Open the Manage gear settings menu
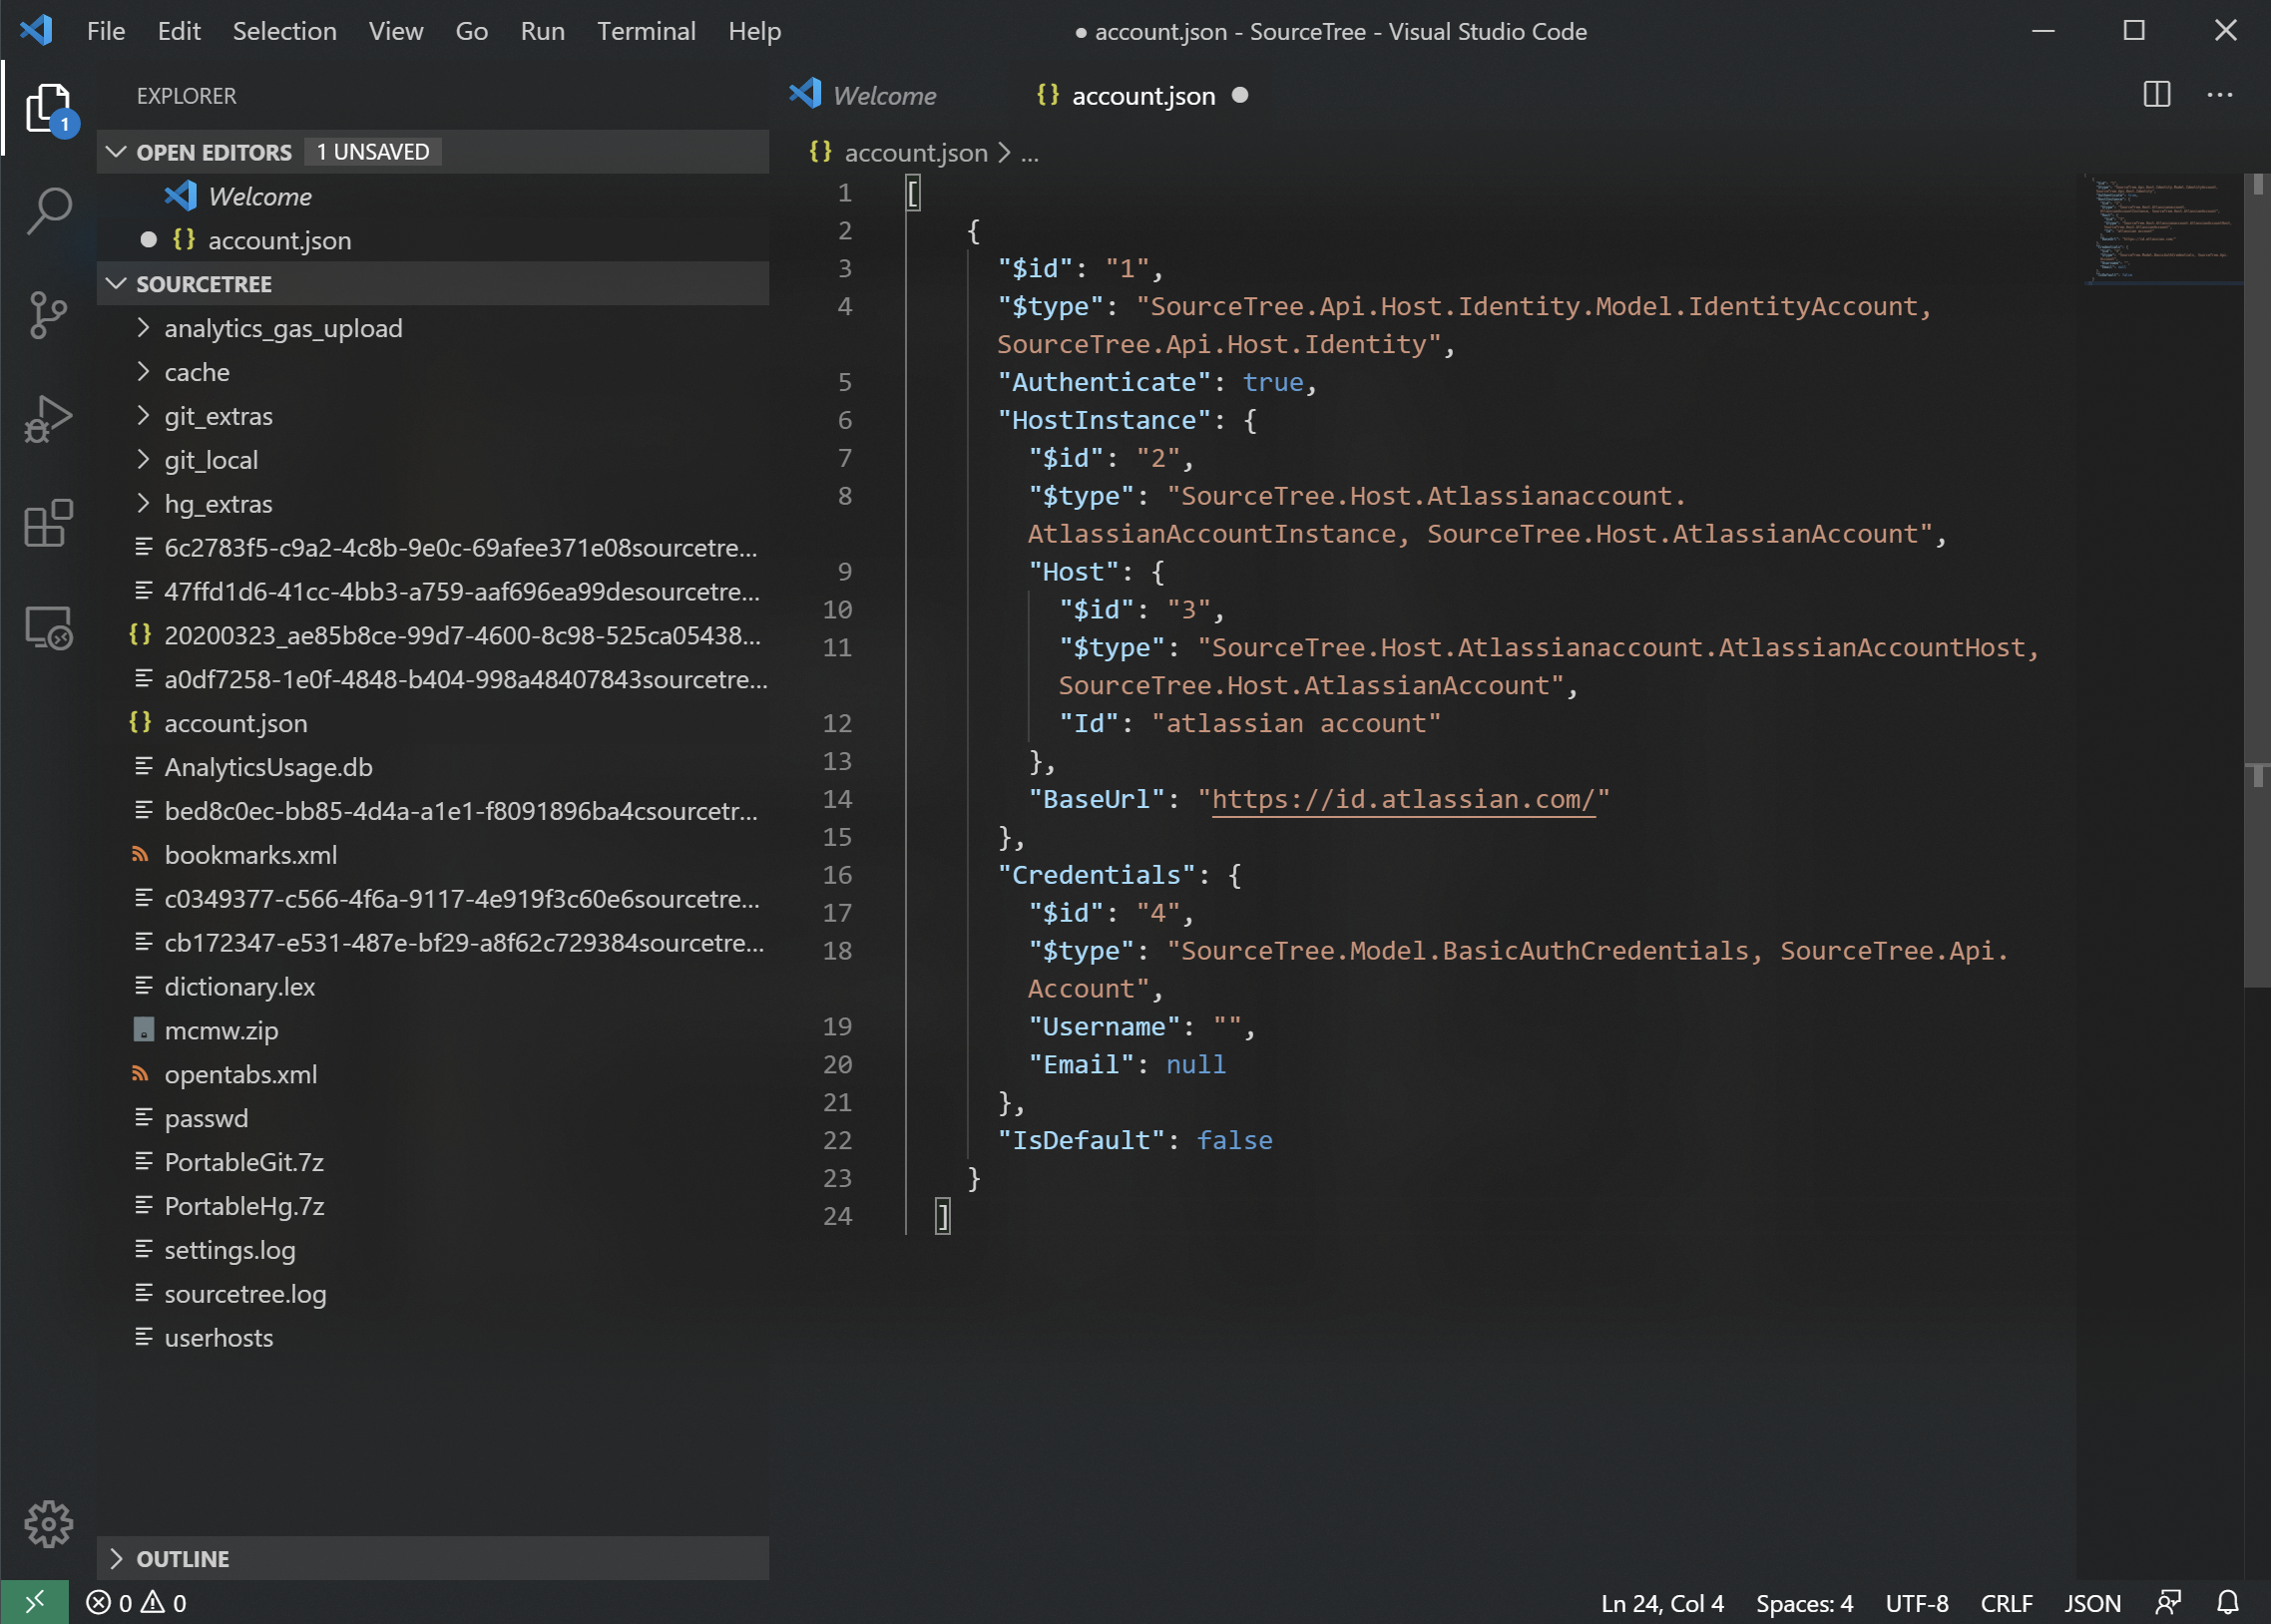Screen dimensions: 2271x1624 [x=48, y=1524]
